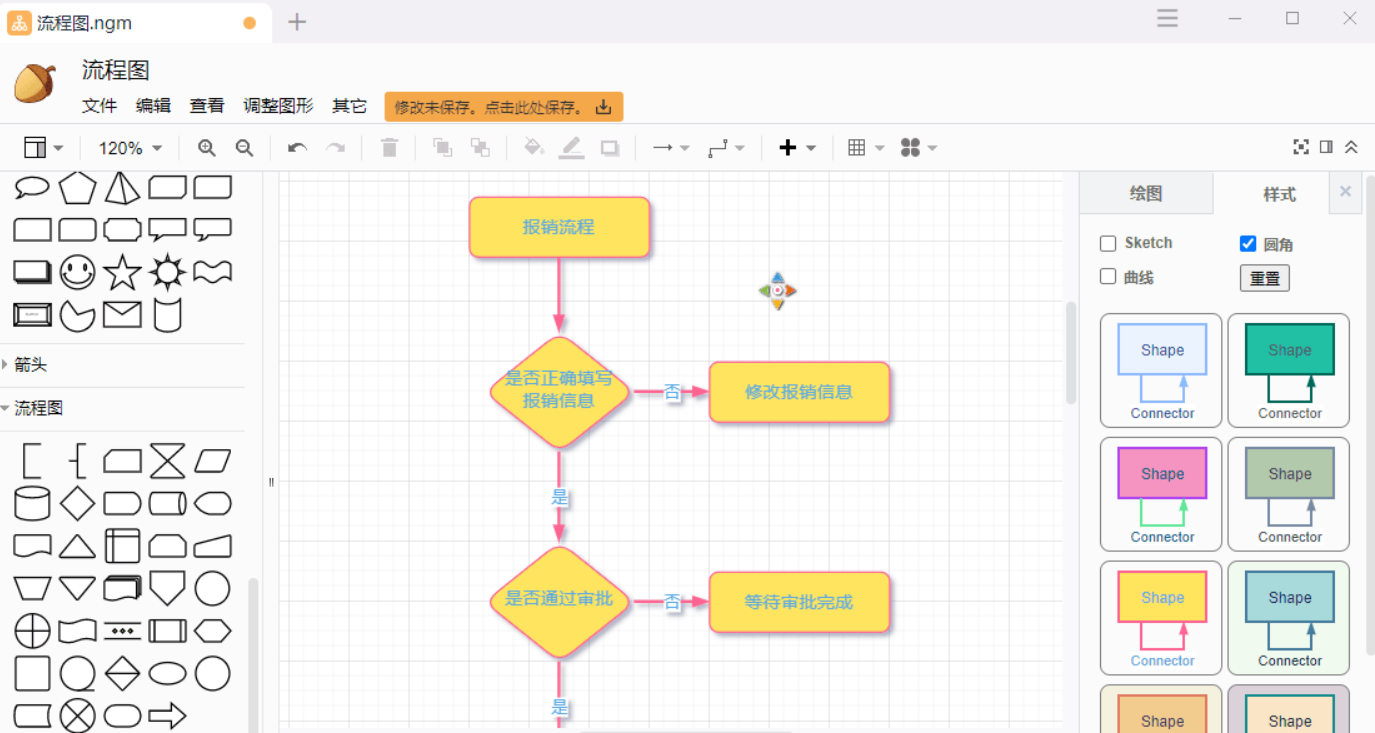Viewport: 1375px width, 733px height.
Task: Open the four-shapes dropdown in toolbar
Action: 919,148
